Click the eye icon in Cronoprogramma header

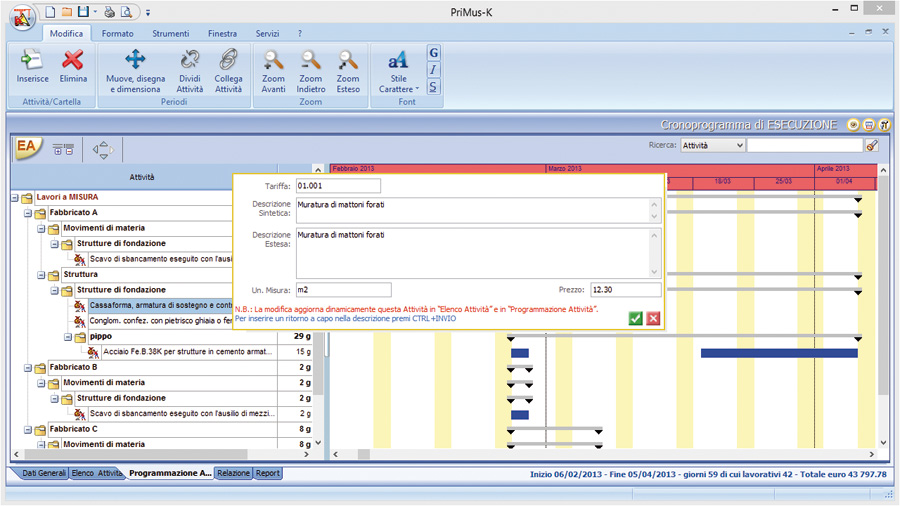coord(853,124)
